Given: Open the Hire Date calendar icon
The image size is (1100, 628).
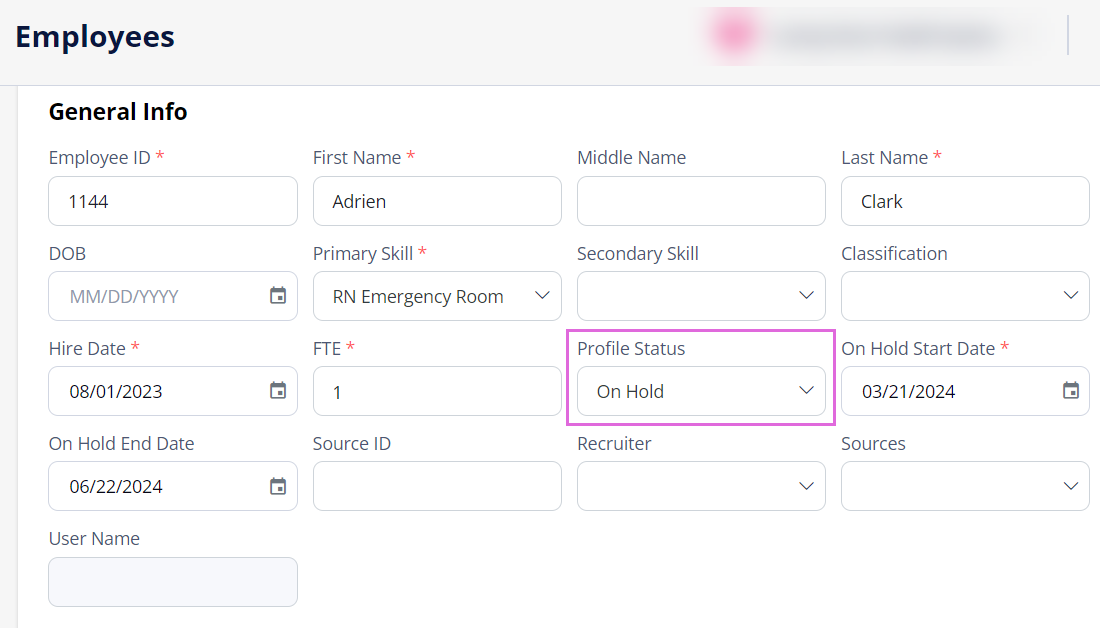Looking at the screenshot, I should (278, 390).
